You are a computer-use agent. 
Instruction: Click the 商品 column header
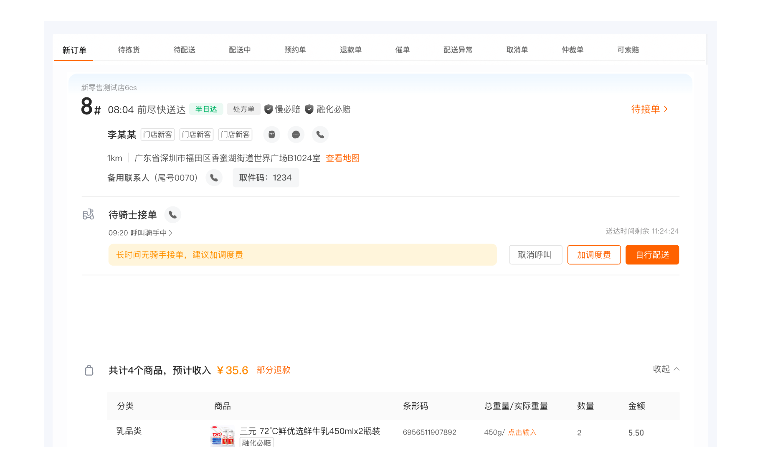tap(222, 406)
